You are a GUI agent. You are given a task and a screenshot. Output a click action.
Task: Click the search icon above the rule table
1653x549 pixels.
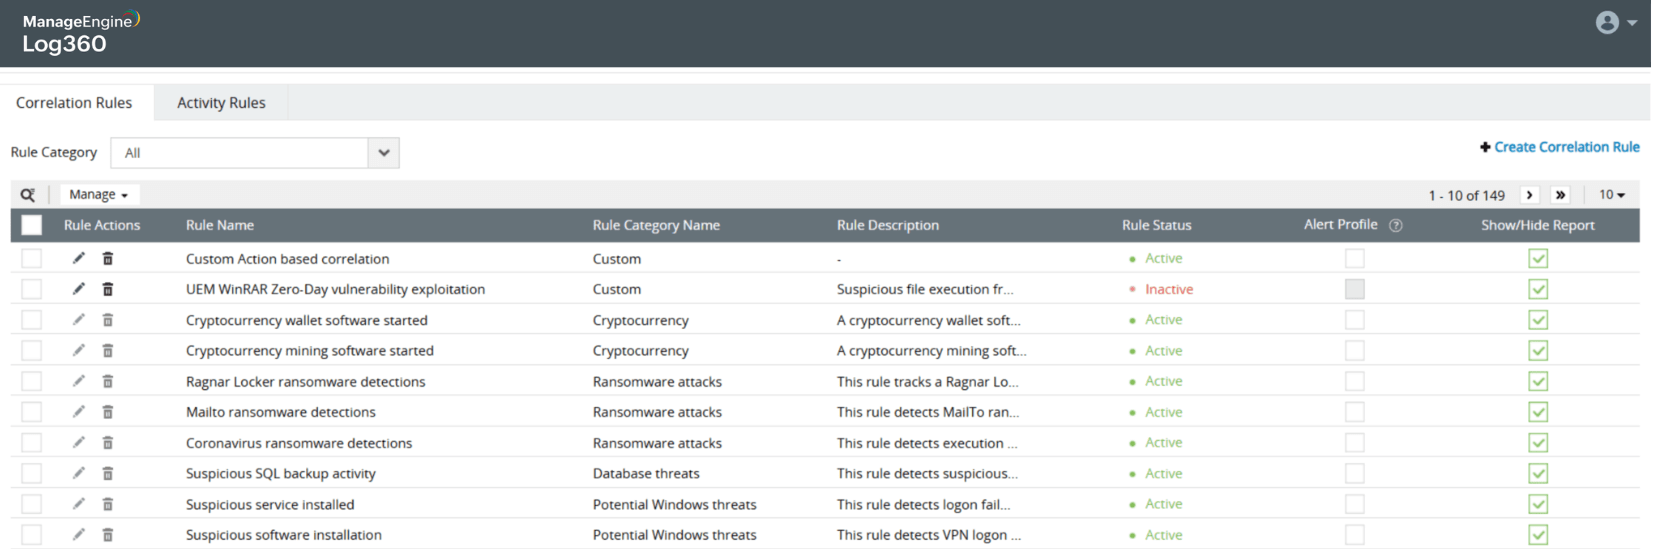(x=27, y=195)
